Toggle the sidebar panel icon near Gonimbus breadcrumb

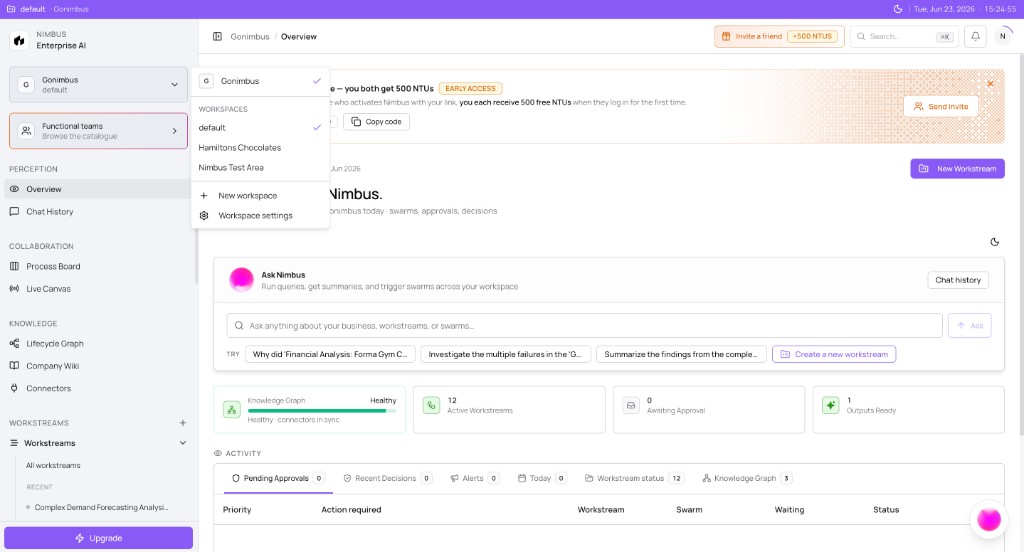pos(217,37)
